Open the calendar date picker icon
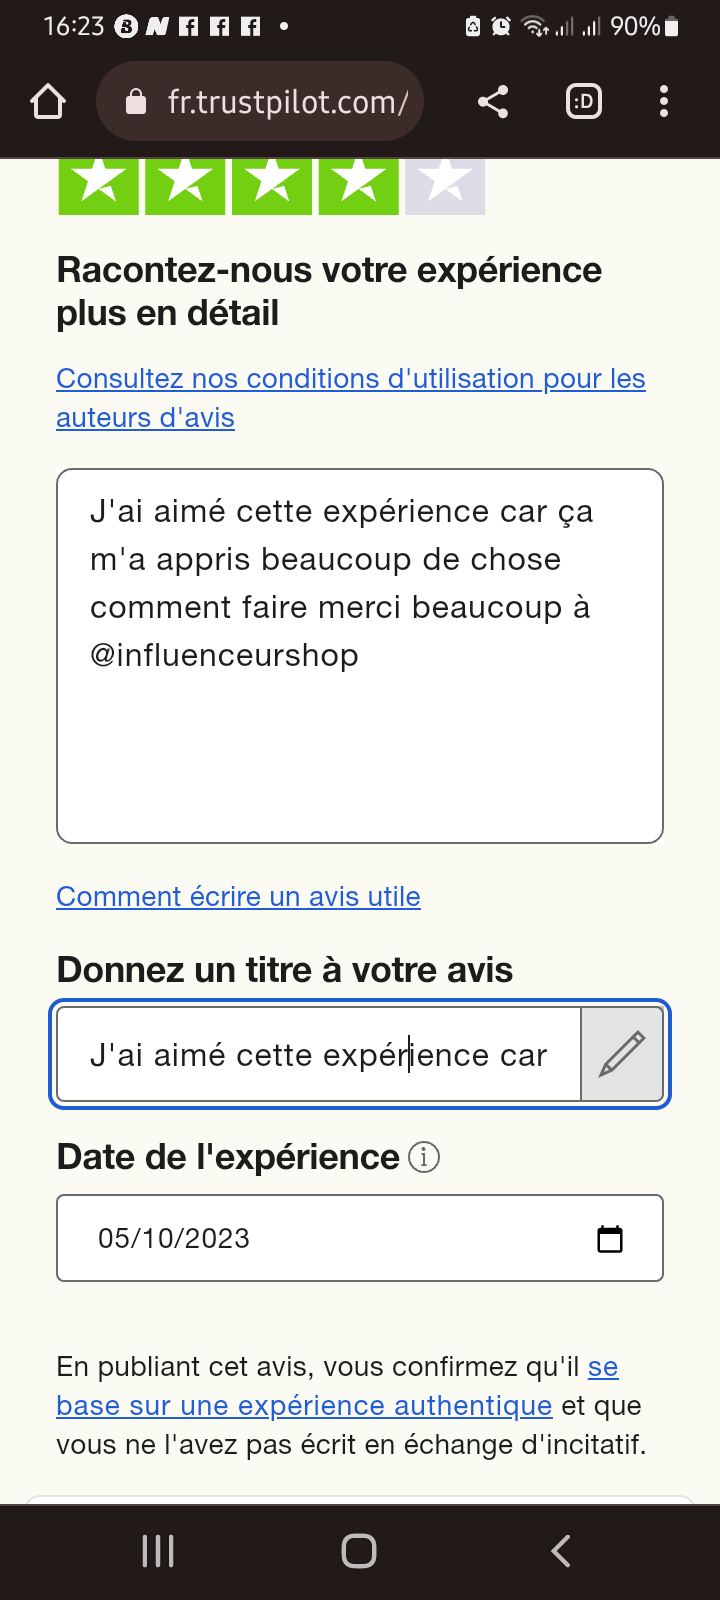720x1600 pixels. 610,1239
